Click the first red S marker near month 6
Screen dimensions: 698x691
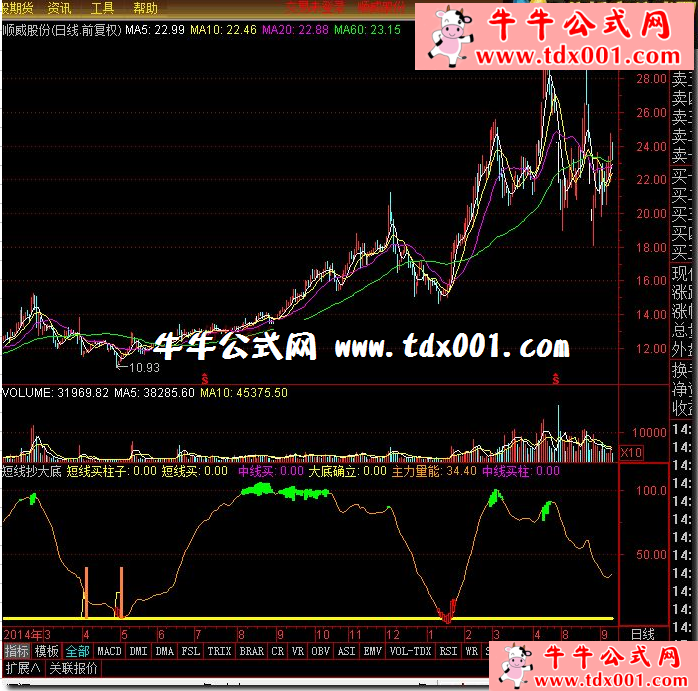tap(204, 379)
